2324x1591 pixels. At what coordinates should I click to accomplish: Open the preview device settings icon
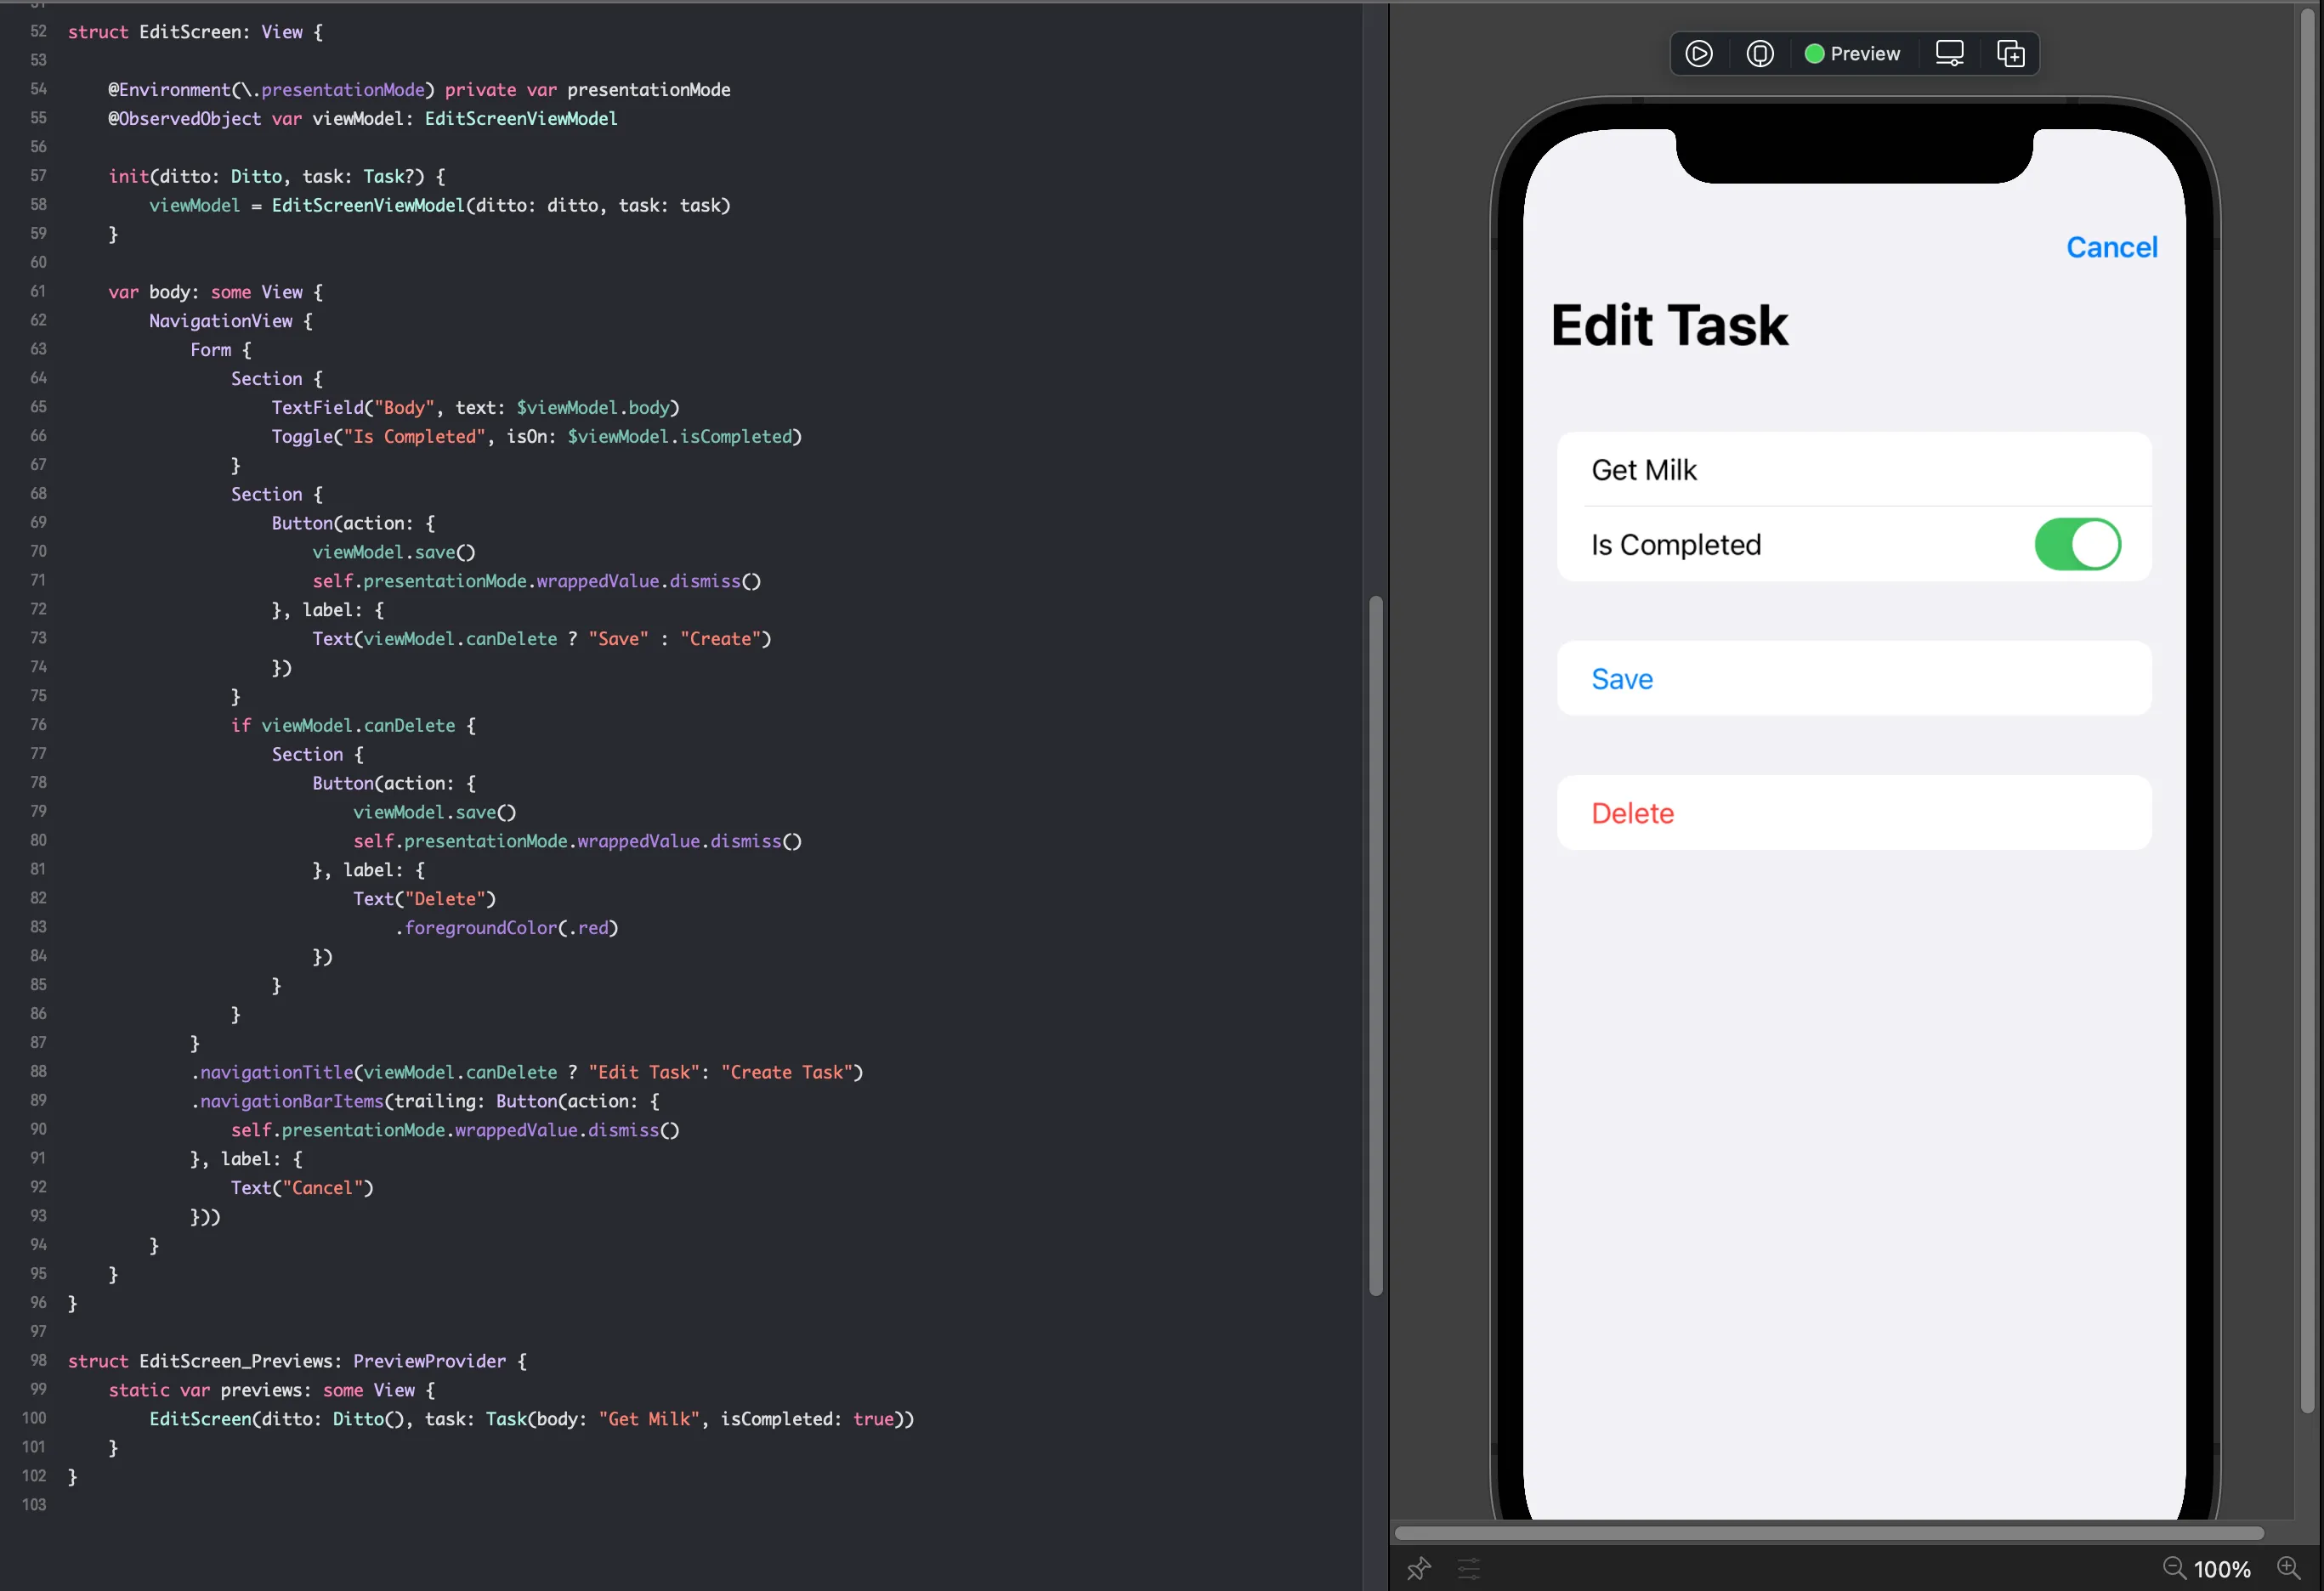click(1949, 53)
